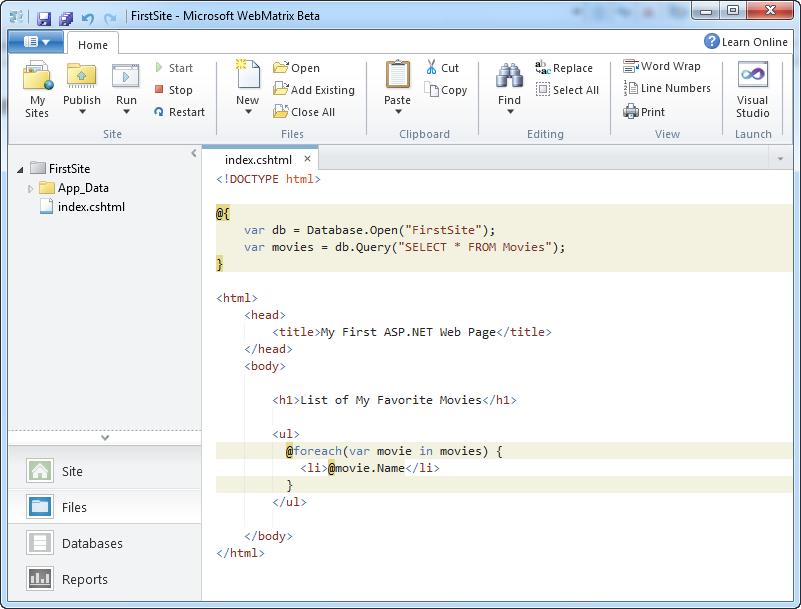
Task: Select All text in the editor
Action: (x=567, y=90)
